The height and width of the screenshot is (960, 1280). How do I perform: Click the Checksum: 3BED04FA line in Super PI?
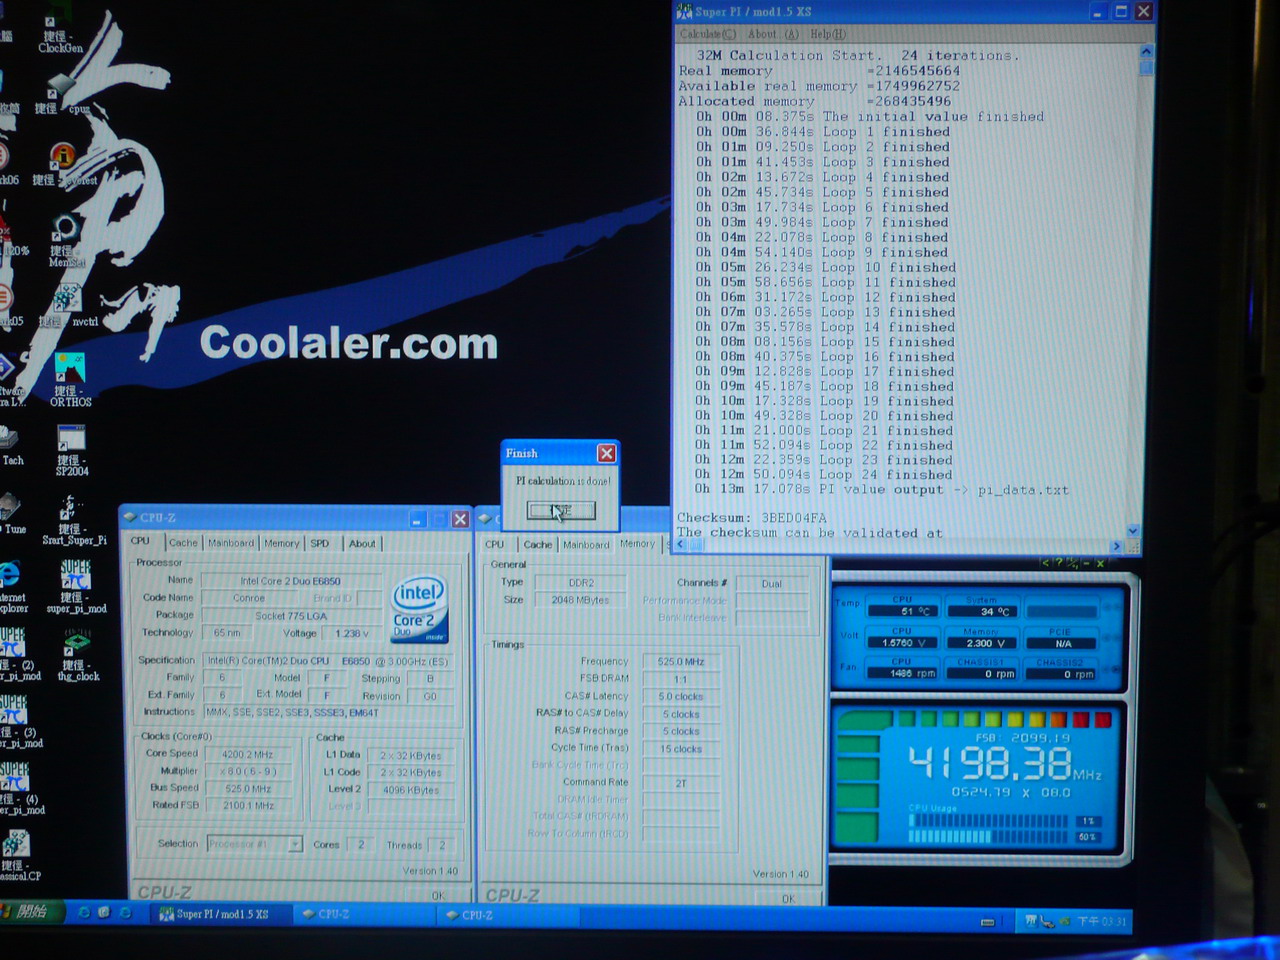752,518
